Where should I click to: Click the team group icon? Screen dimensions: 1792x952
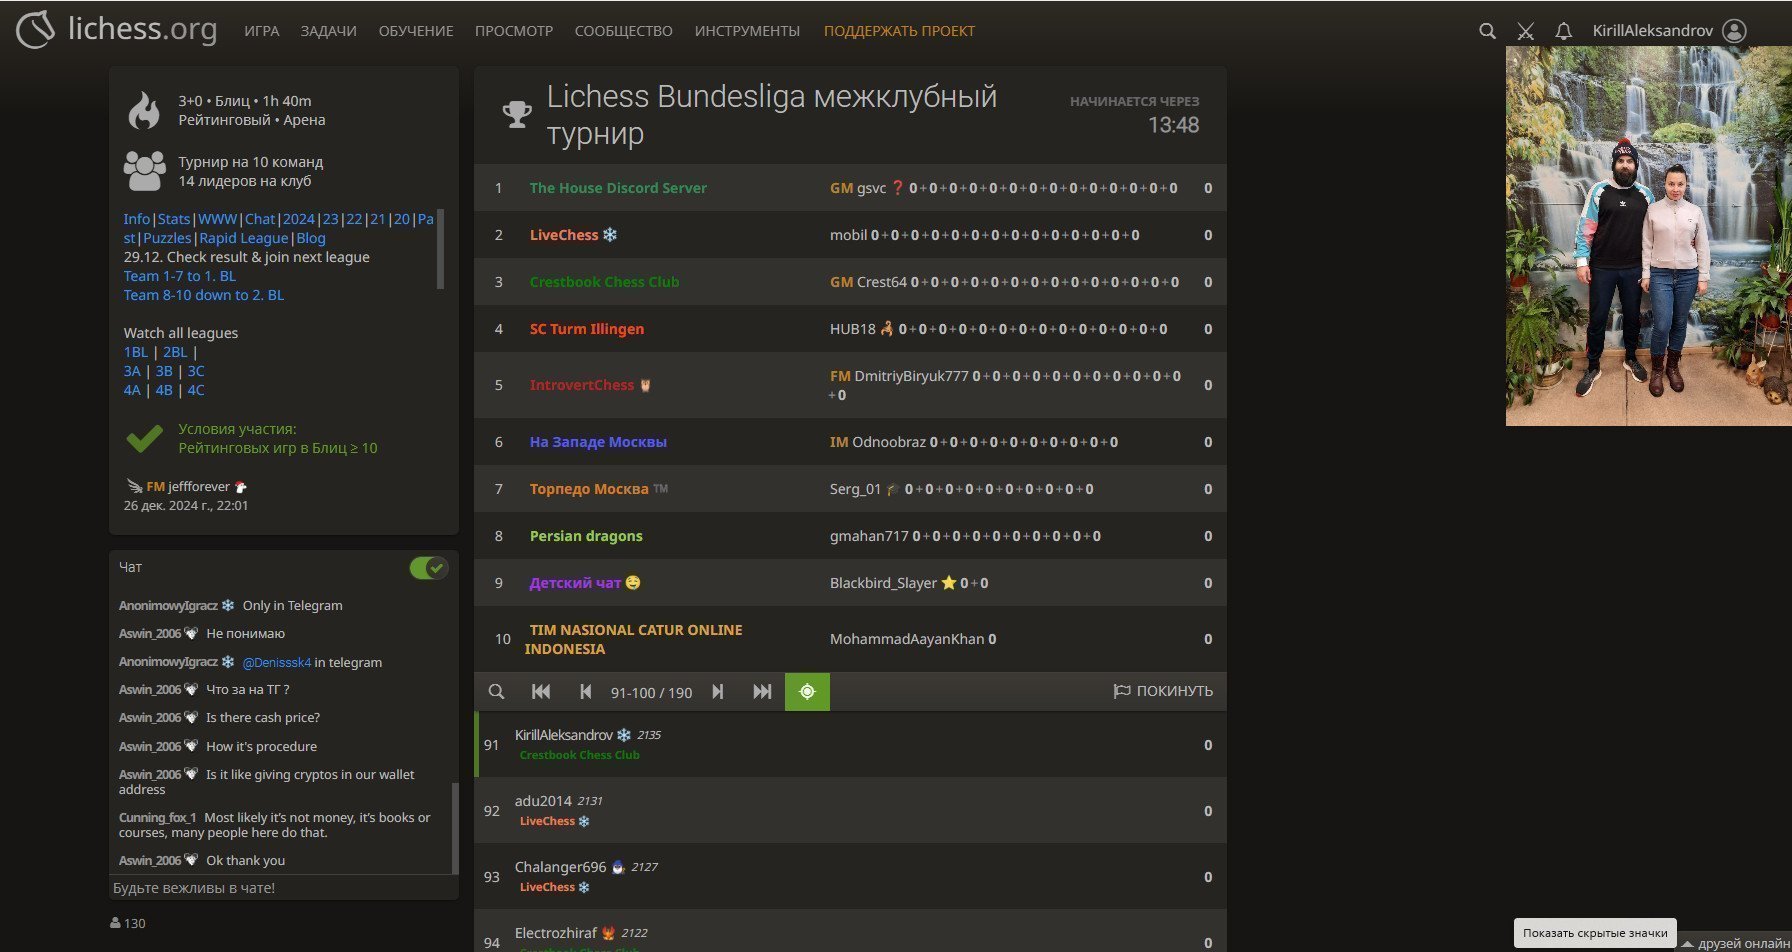(145, 171)
